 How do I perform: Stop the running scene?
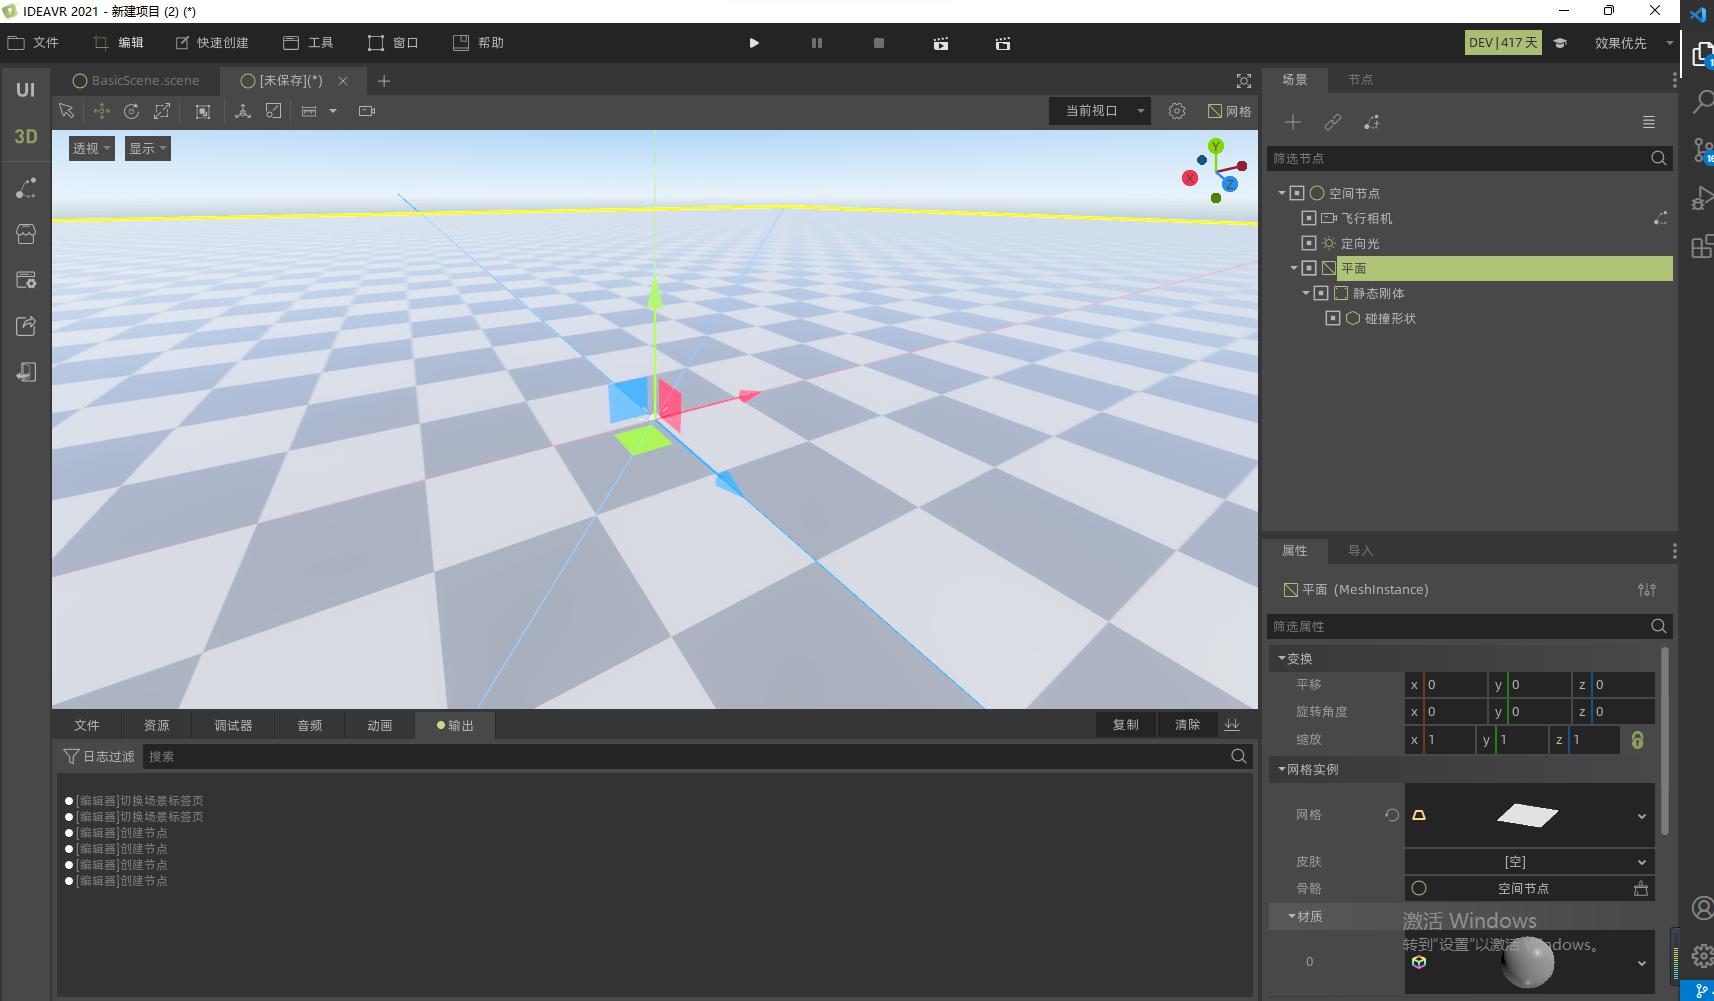(x=879, y=43)
